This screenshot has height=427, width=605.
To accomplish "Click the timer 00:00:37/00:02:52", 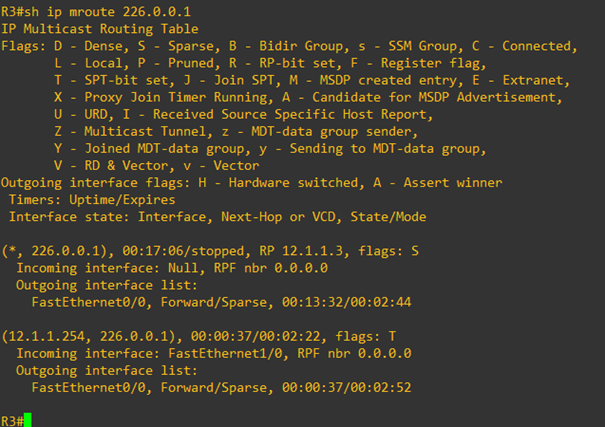I will pos(346,387).
